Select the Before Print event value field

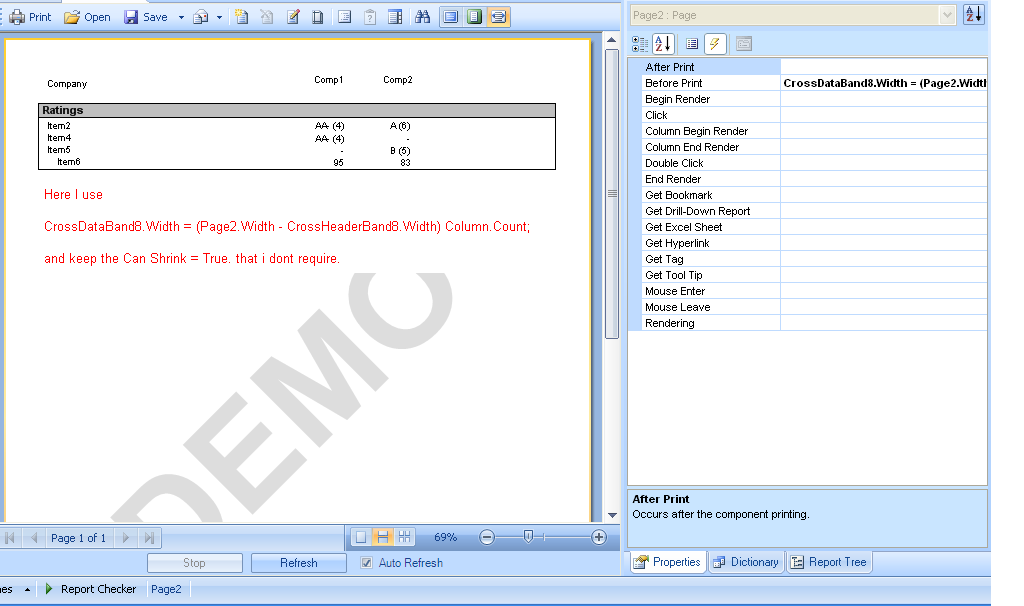[884, 83]
